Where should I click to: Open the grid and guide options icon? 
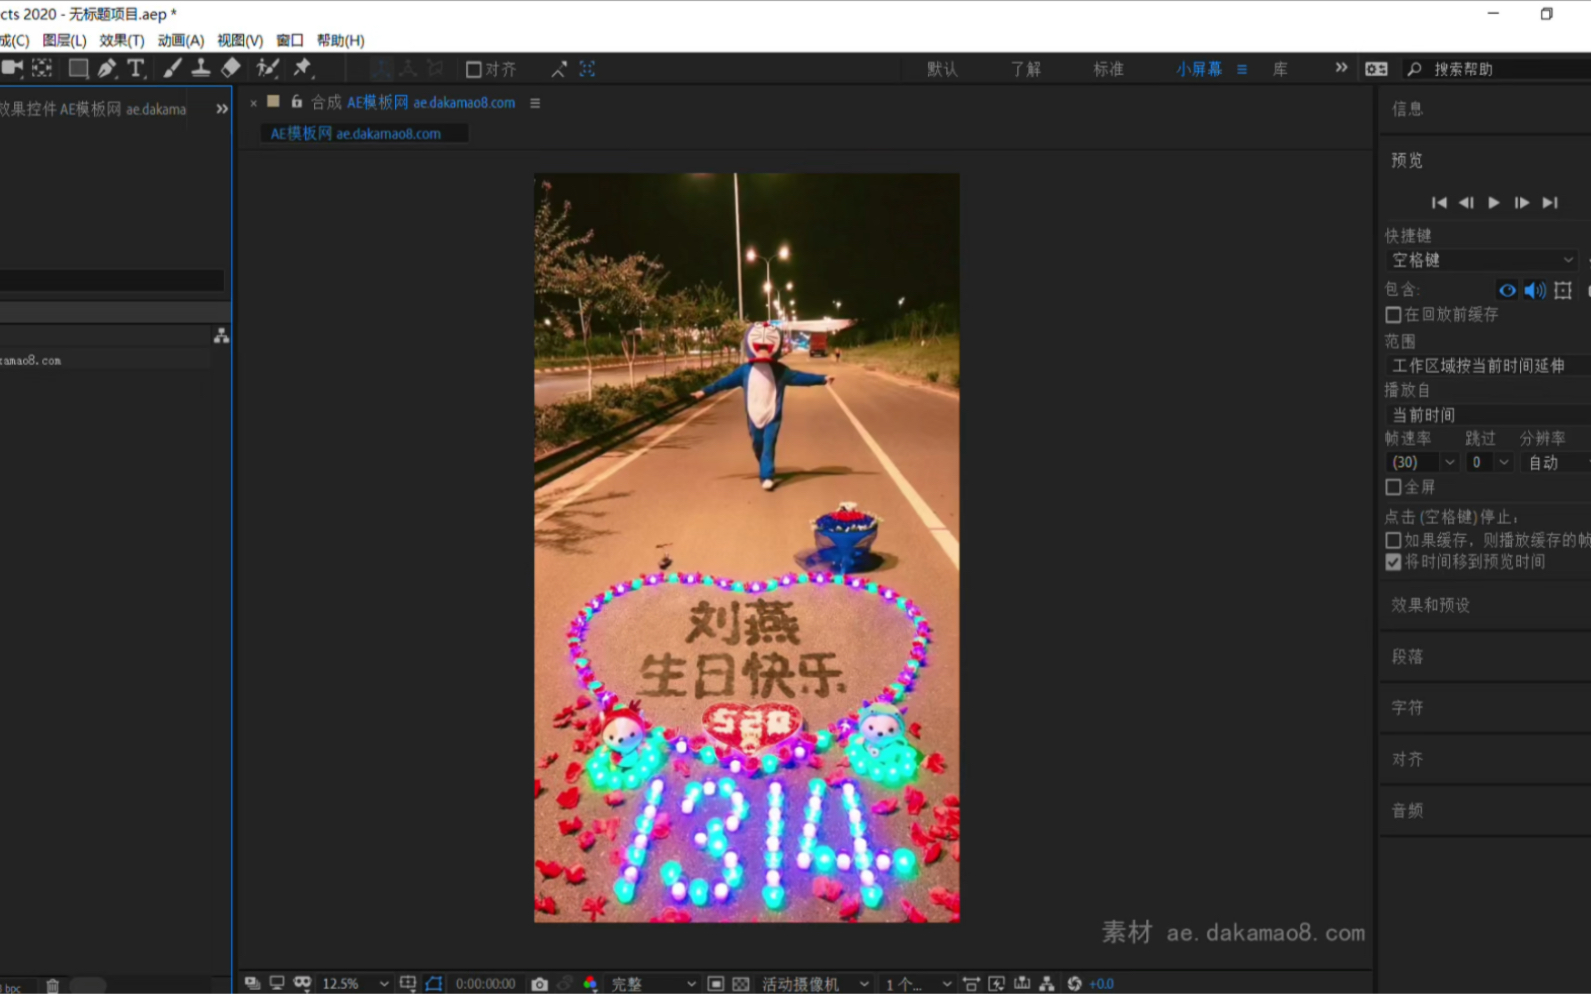point(408,984)
